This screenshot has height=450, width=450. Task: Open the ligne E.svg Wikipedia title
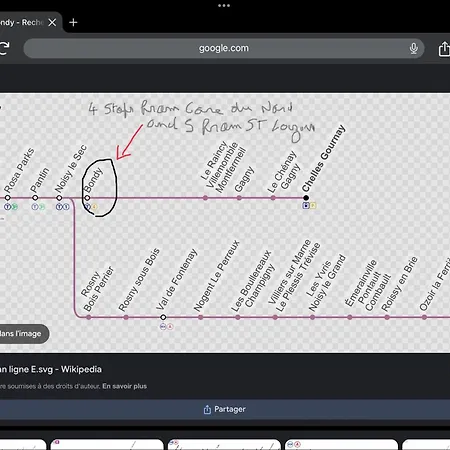pos(51,369)
